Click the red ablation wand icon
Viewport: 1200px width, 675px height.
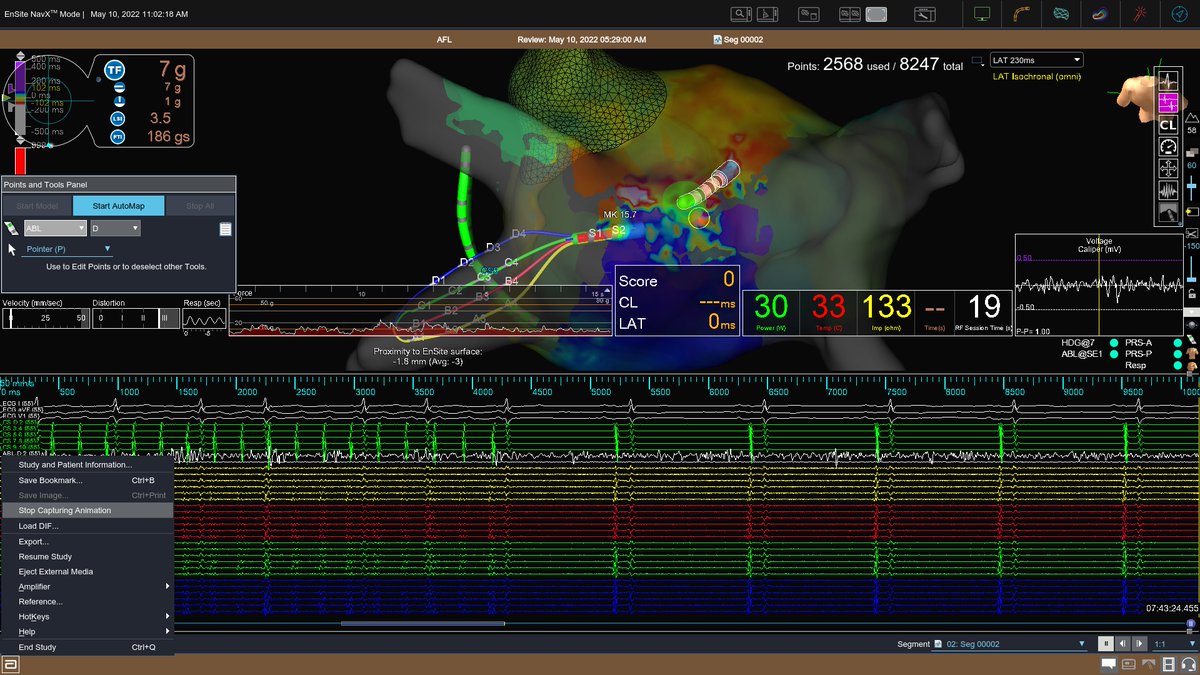coord(1138,14)
